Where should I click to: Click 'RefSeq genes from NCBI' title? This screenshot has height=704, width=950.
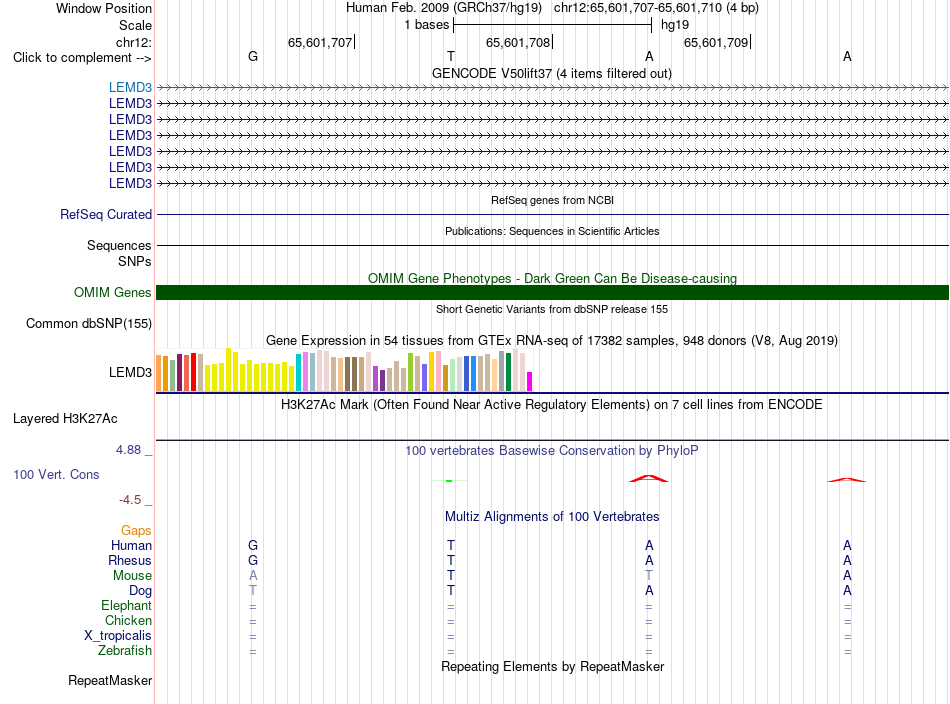point(552,200)
